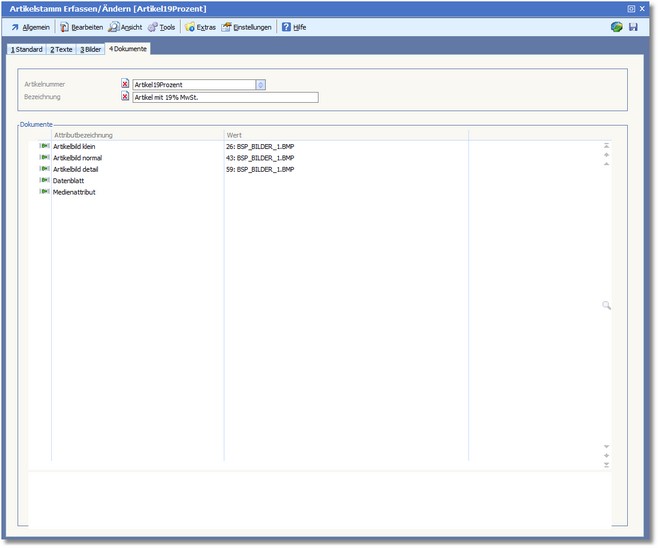
Task: Switch to the 3 Bilder tab
Action: point(90,49)
